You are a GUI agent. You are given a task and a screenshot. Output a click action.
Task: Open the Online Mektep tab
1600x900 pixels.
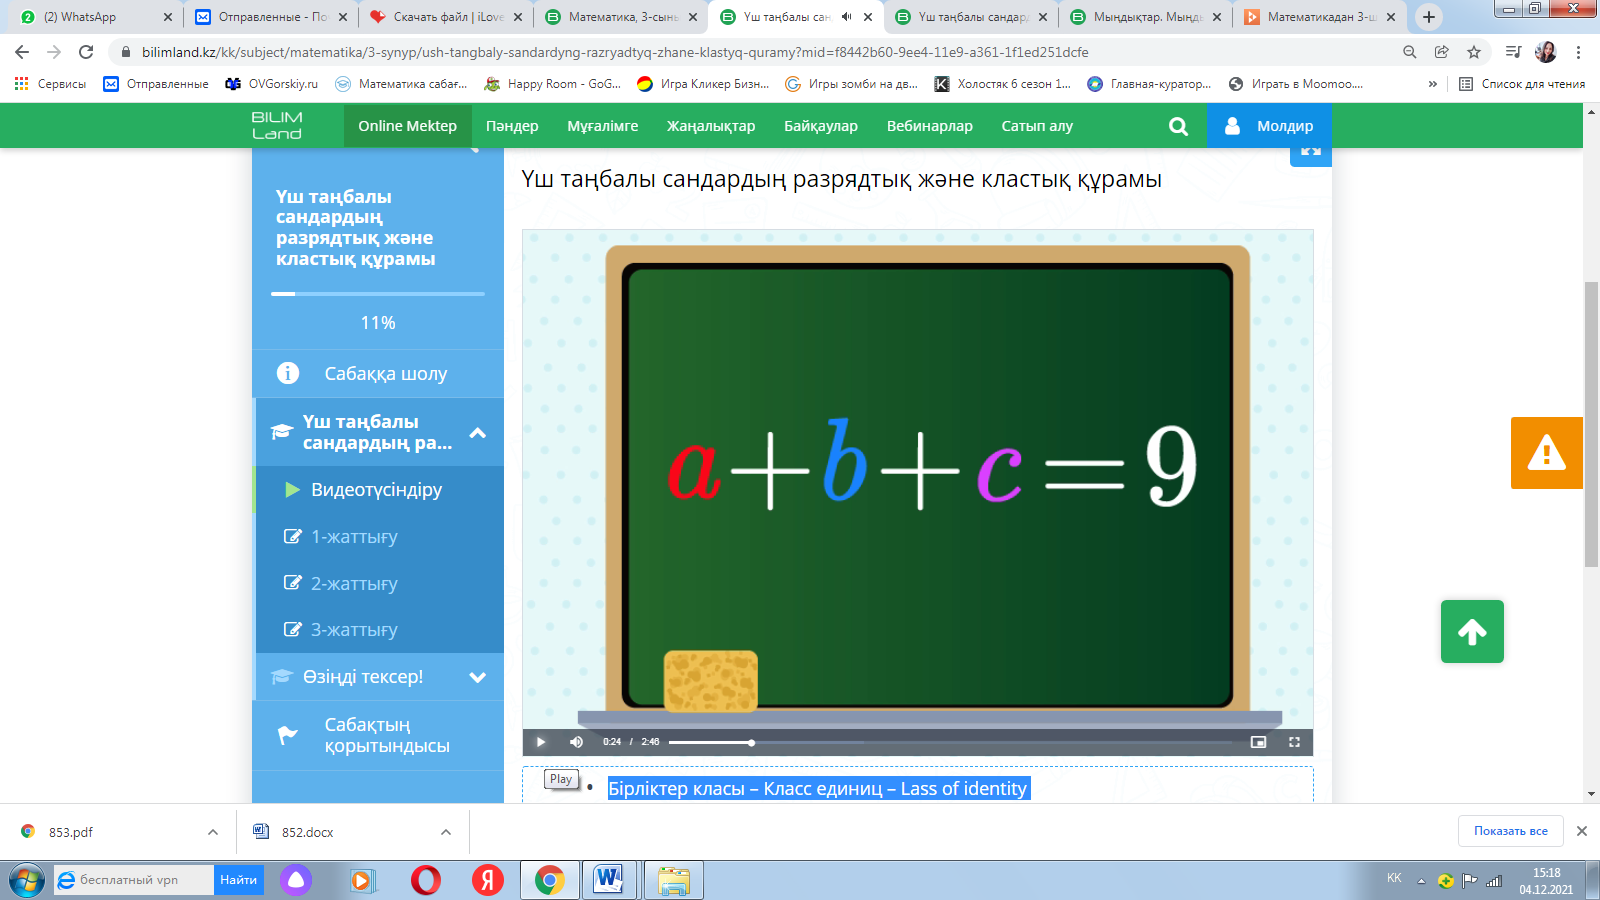tap(408, 126)
